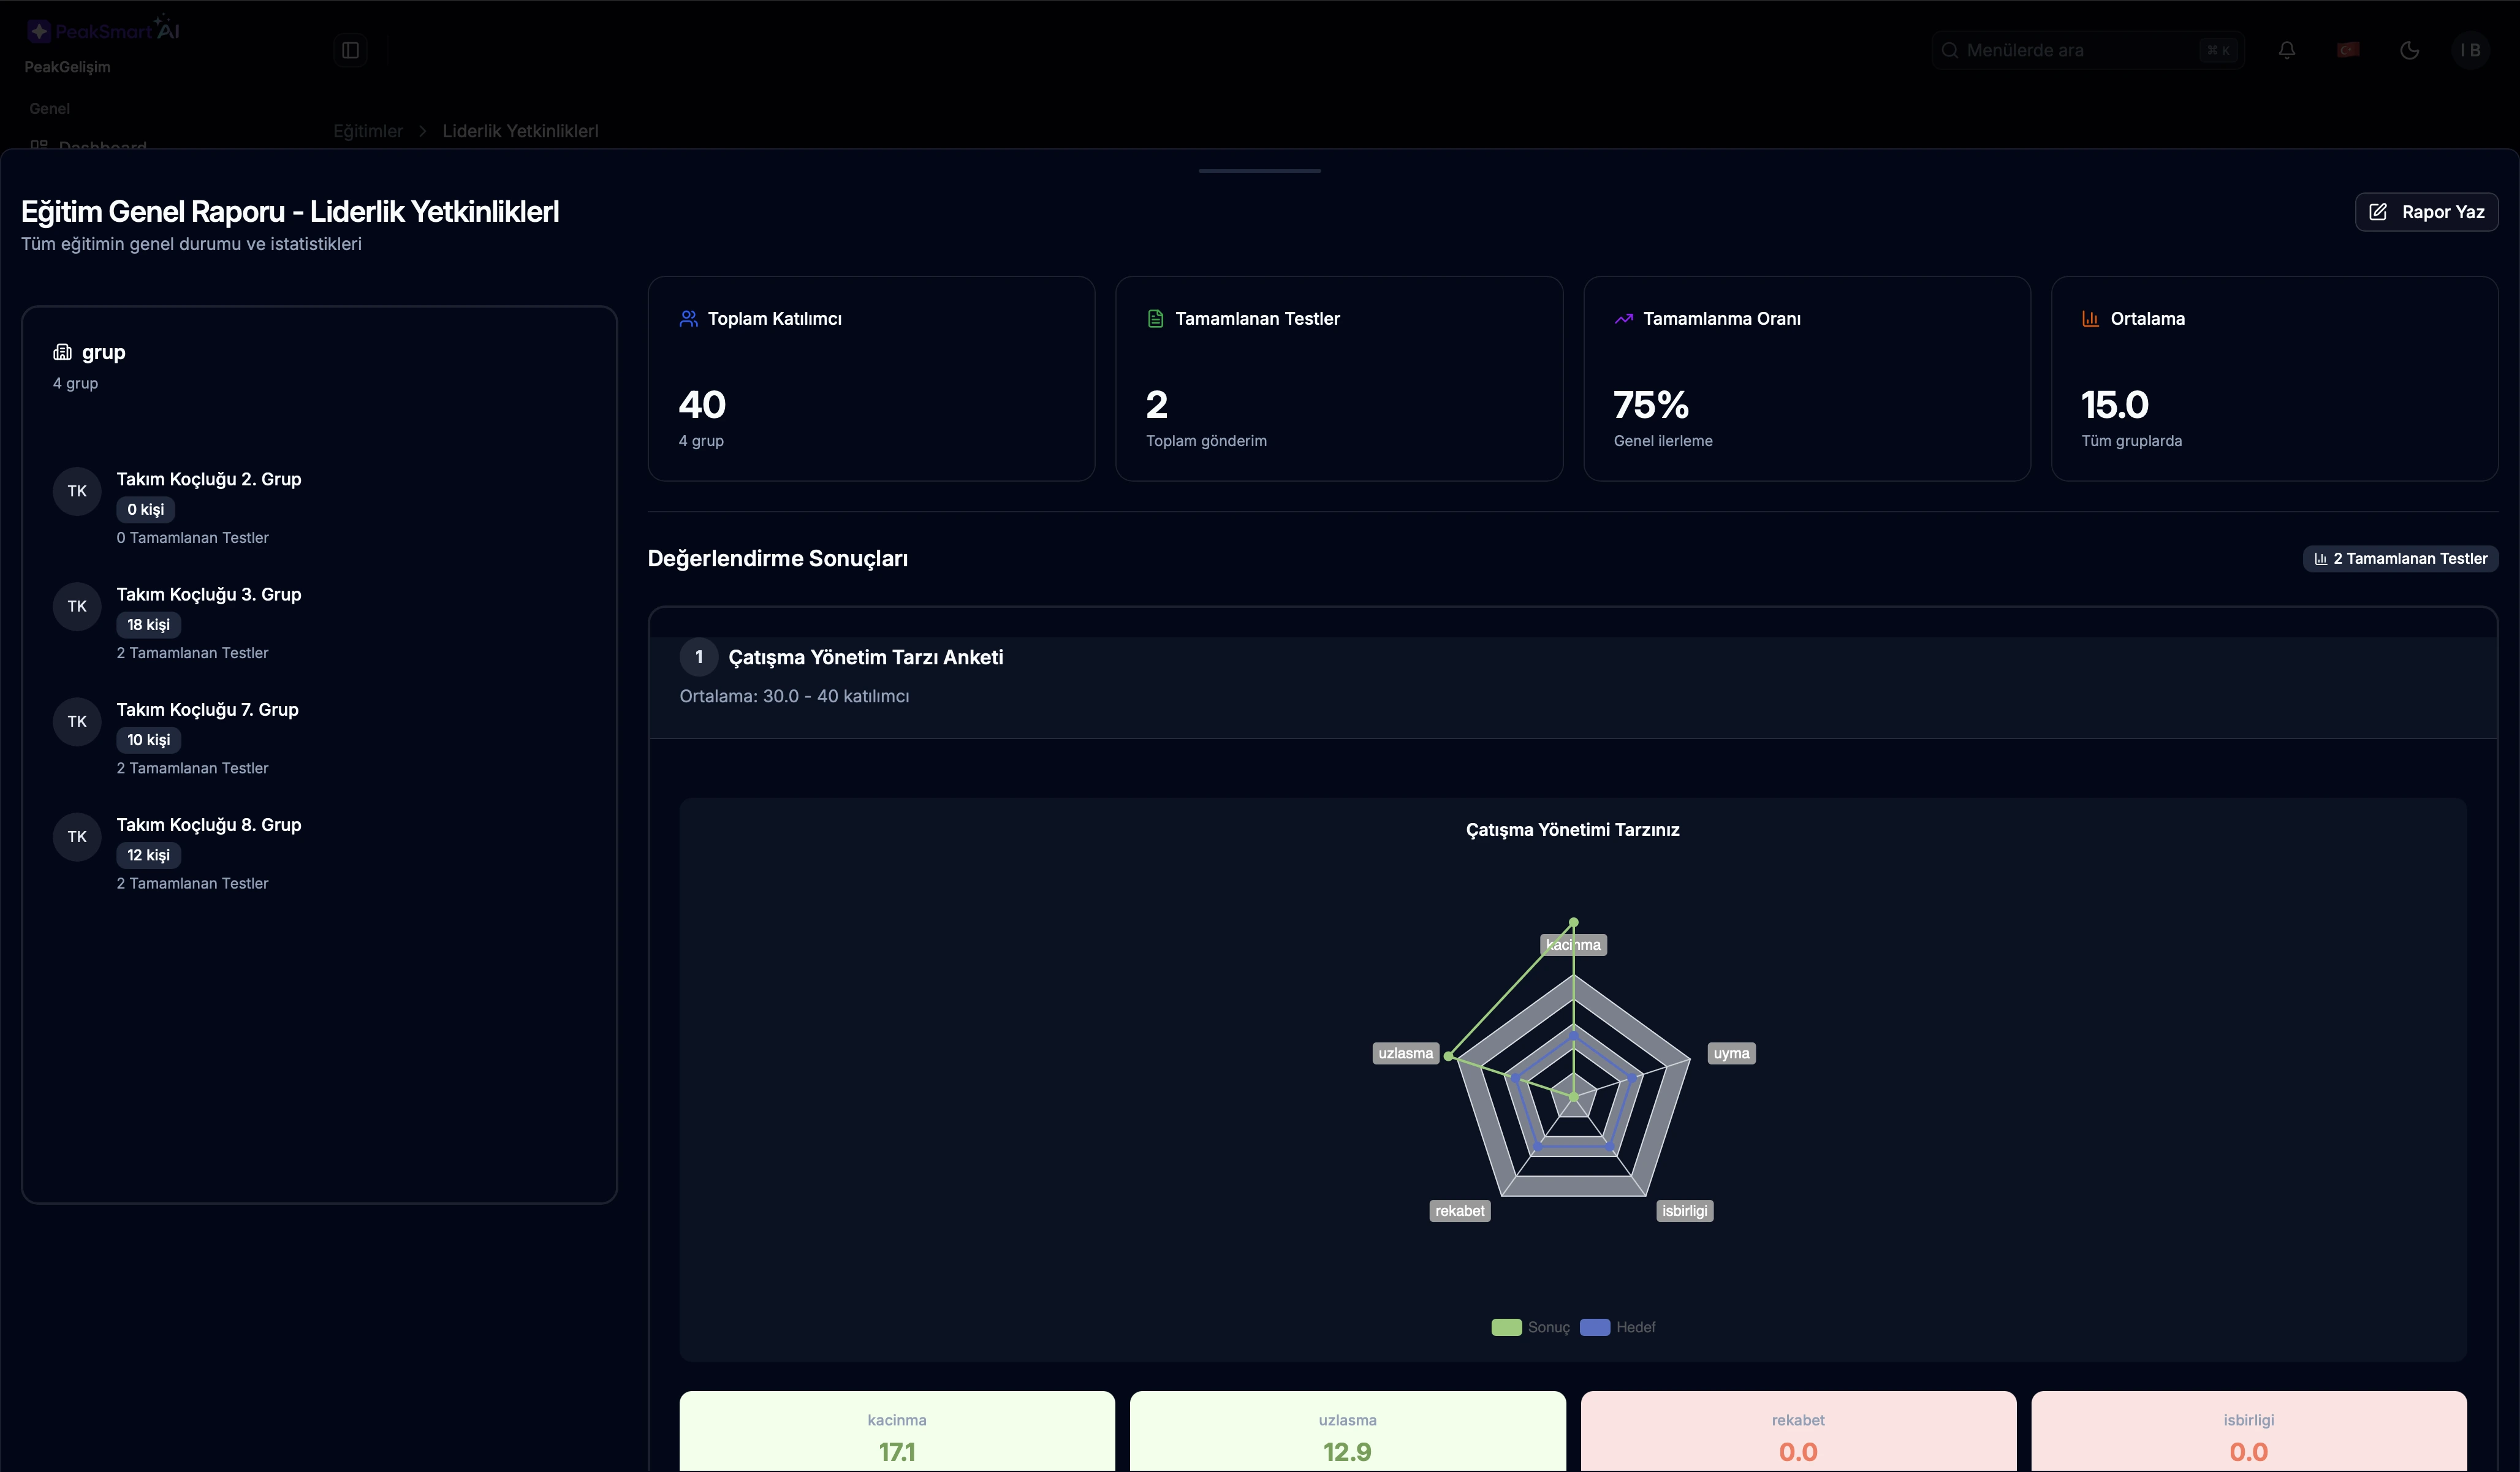Image resolution: width=2520 pixels, height=1472 pixels.
Task: Click the Ortalama bar chart icon
Action: coord(2090,318)
